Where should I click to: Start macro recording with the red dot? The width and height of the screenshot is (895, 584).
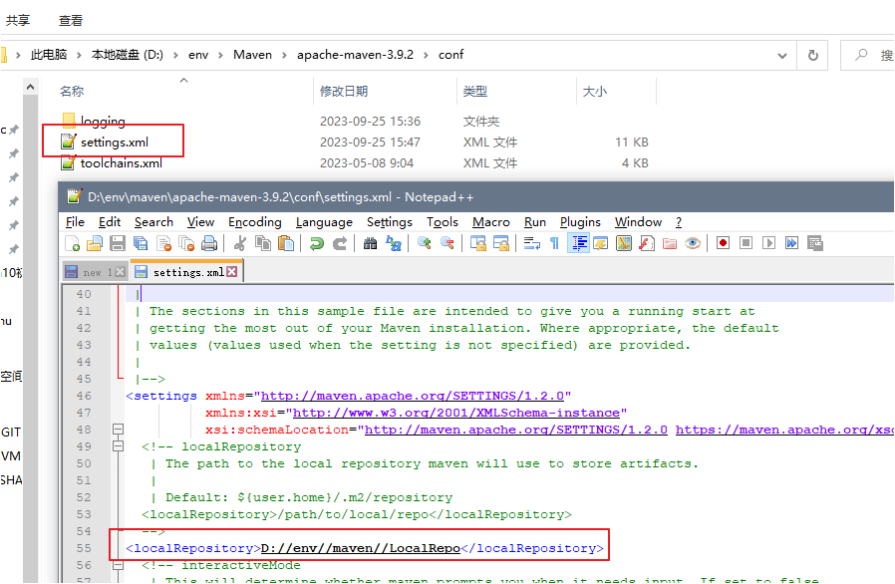[x=723, y=243]
